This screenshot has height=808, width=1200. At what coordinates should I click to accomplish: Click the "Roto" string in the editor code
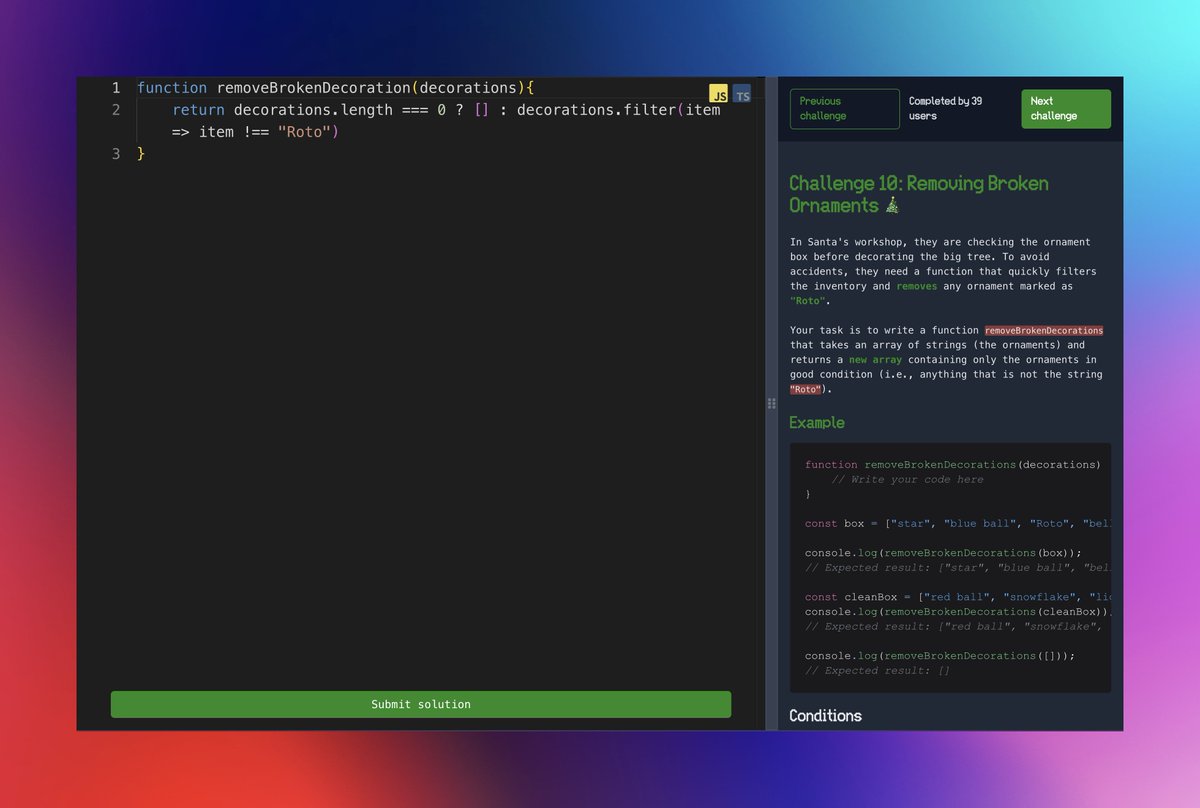(x=303, y=132)
